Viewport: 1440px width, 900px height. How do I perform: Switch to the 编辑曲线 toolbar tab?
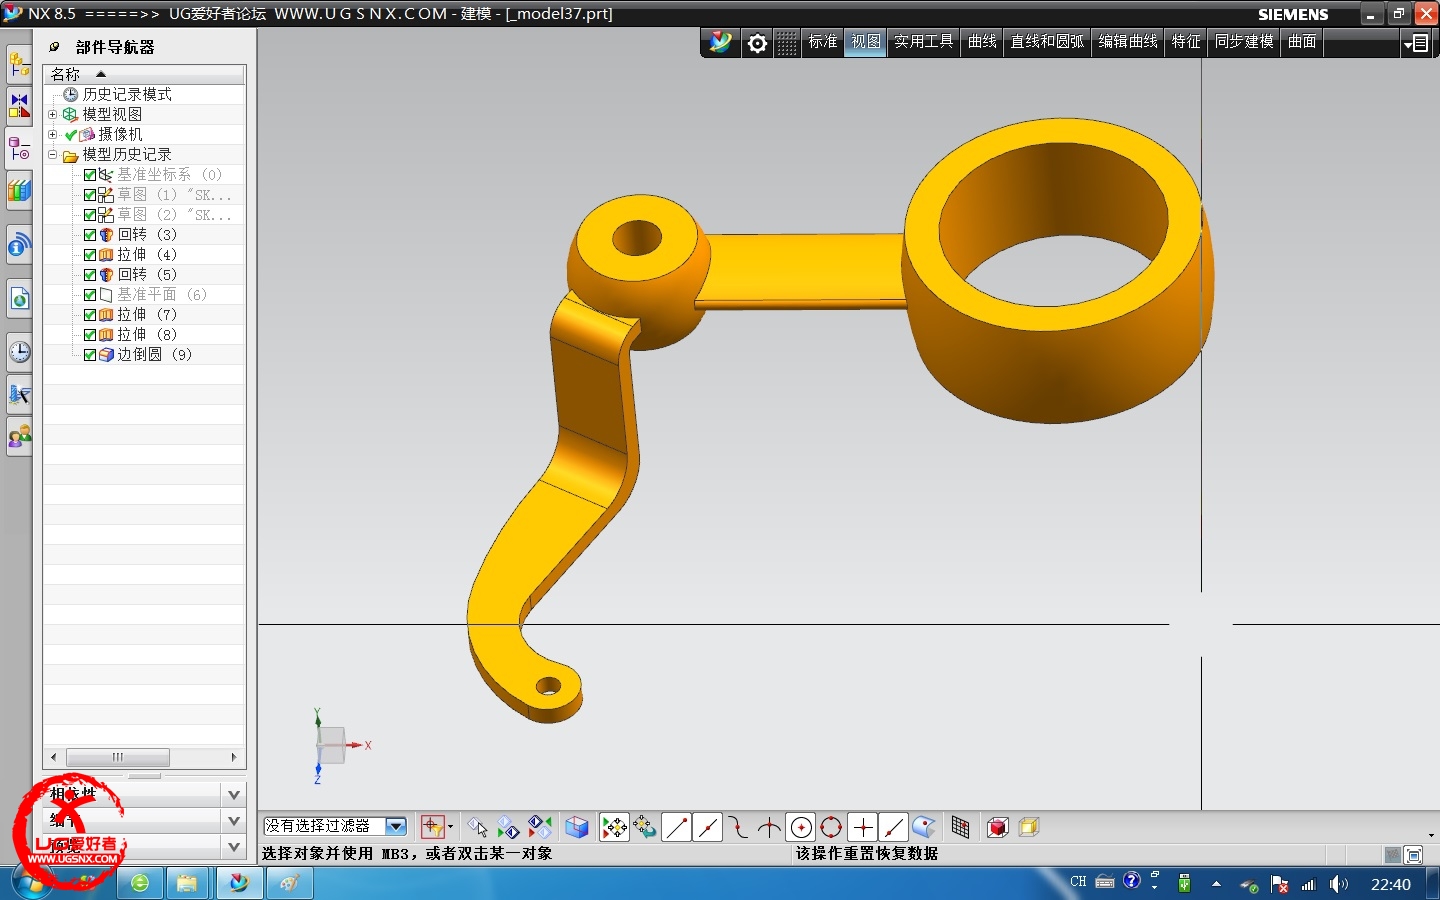pos(1128,42)
